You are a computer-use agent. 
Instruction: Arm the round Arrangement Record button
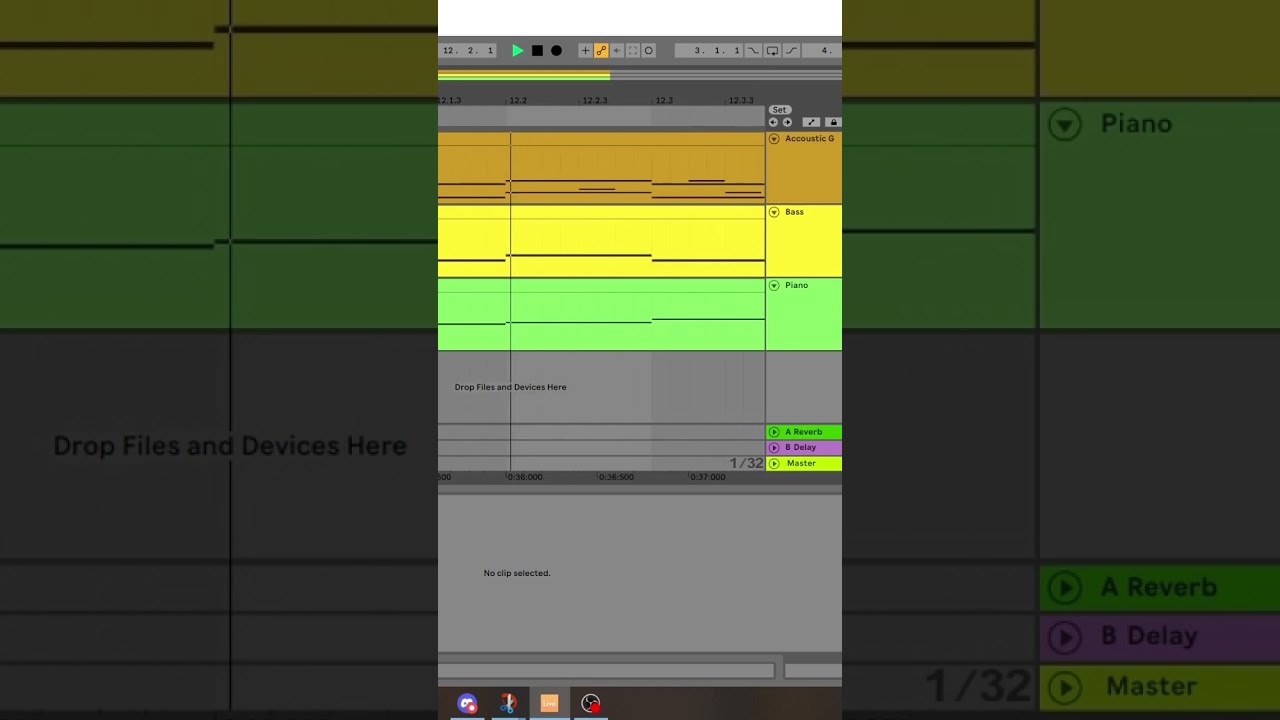pyautogui.click(x=556, y=51)
